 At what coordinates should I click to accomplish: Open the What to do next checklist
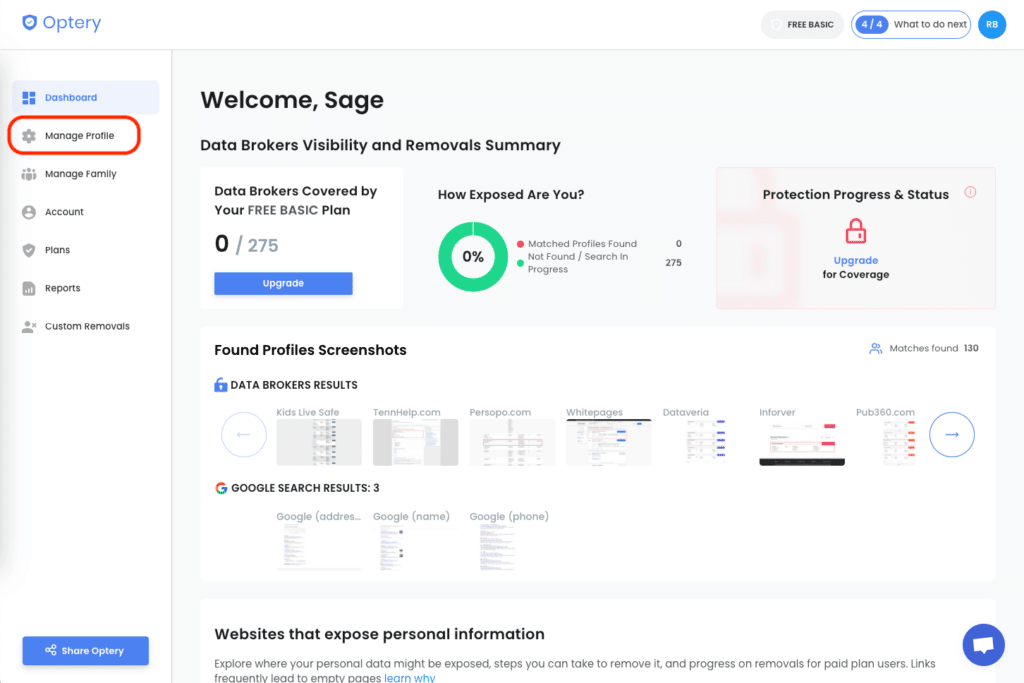(910, 25)
